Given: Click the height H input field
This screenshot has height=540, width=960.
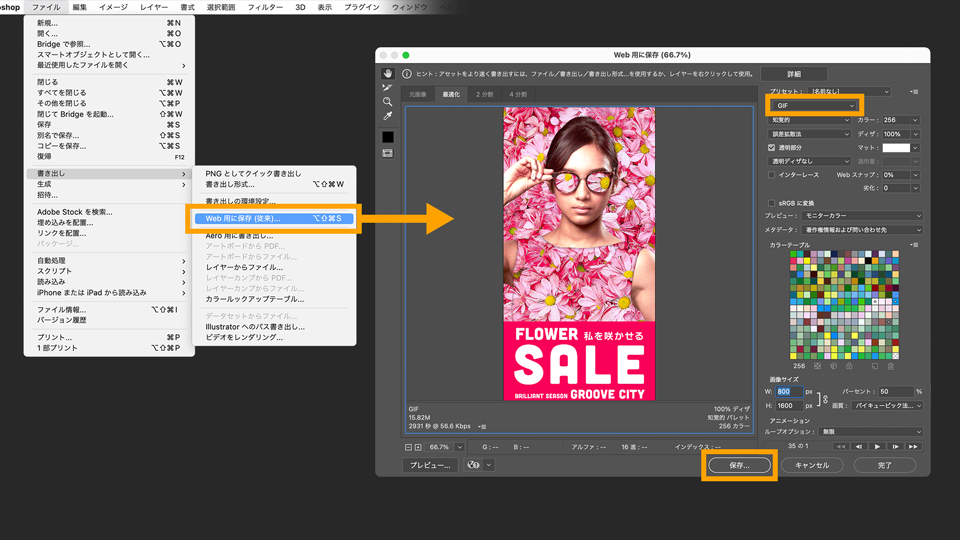Looking at the screenshot, I should (x=789, y=406).
